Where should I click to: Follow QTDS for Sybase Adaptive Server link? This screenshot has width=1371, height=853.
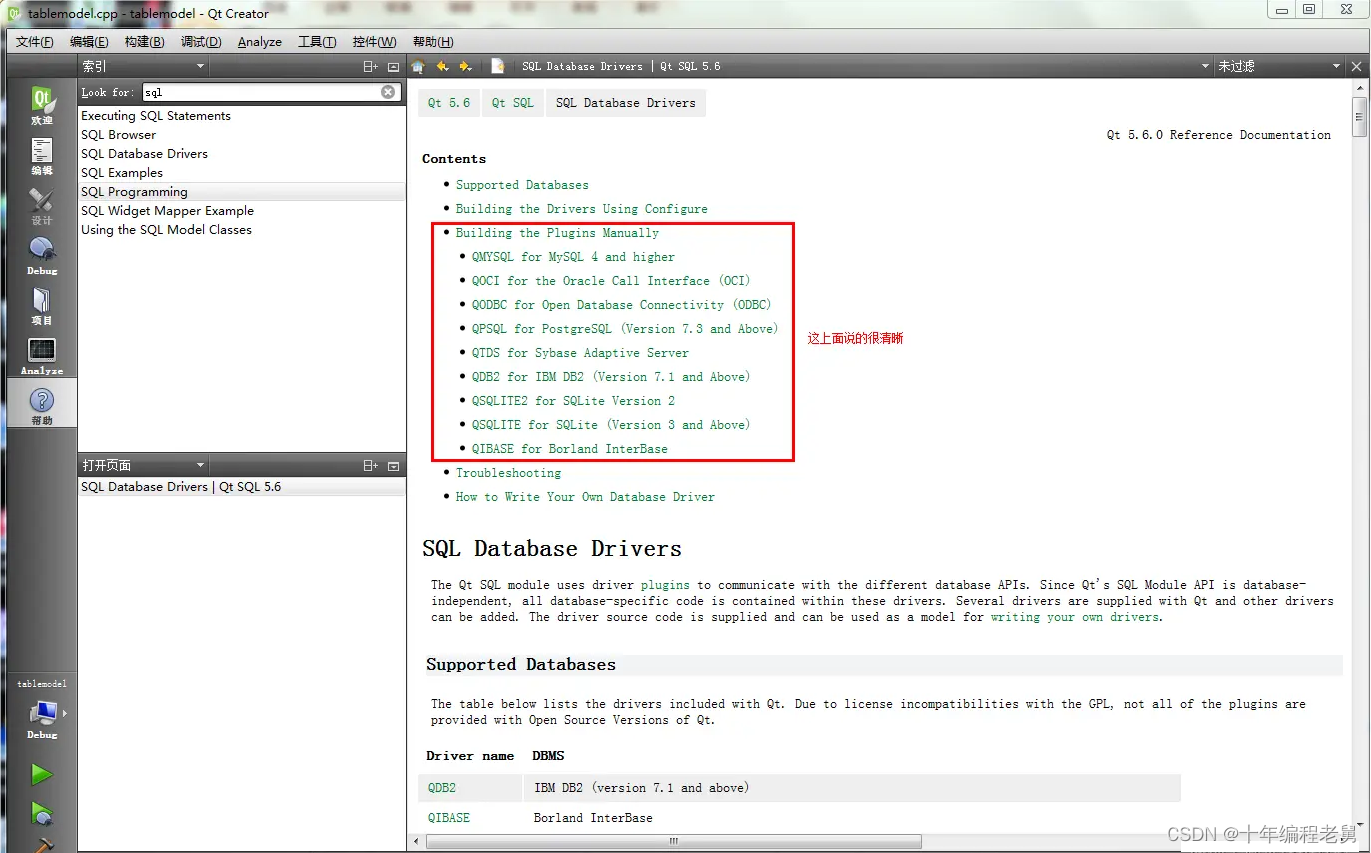580,353
